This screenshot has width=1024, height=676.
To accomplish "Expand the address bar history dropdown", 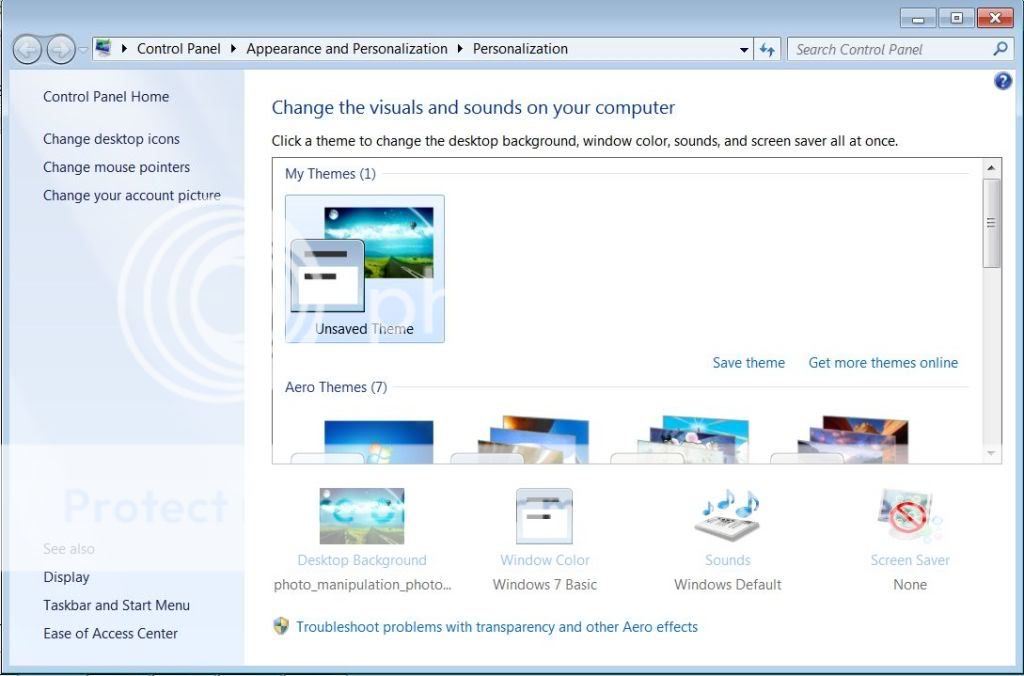I will pyautogui.click(x=744, y=50).
